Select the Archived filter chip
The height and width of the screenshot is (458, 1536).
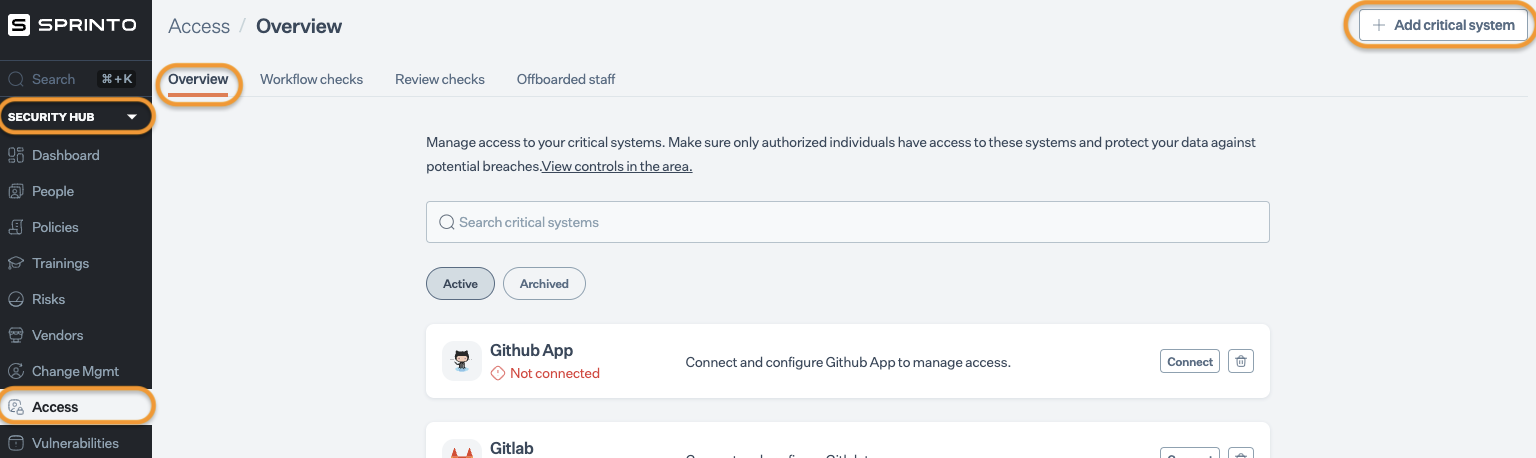(544, 283)
